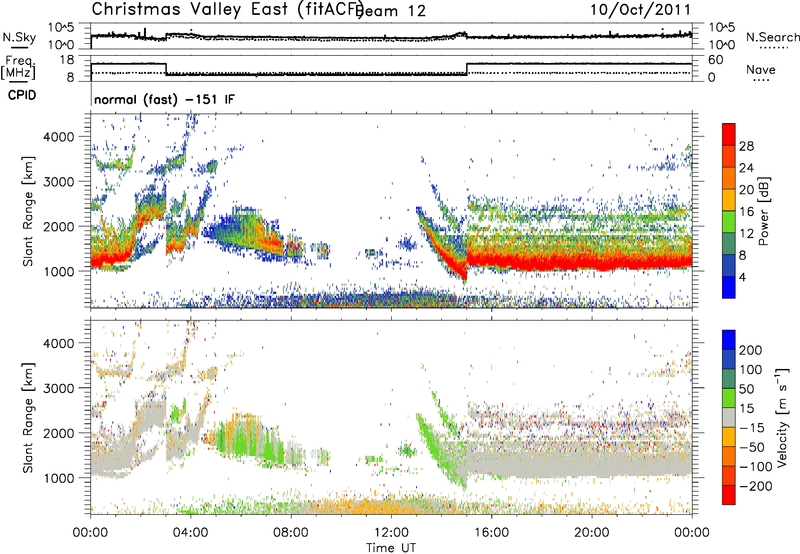800x554 pixels.
Task: Click the solid line sample under N.Sky
Action: (19, 47)
